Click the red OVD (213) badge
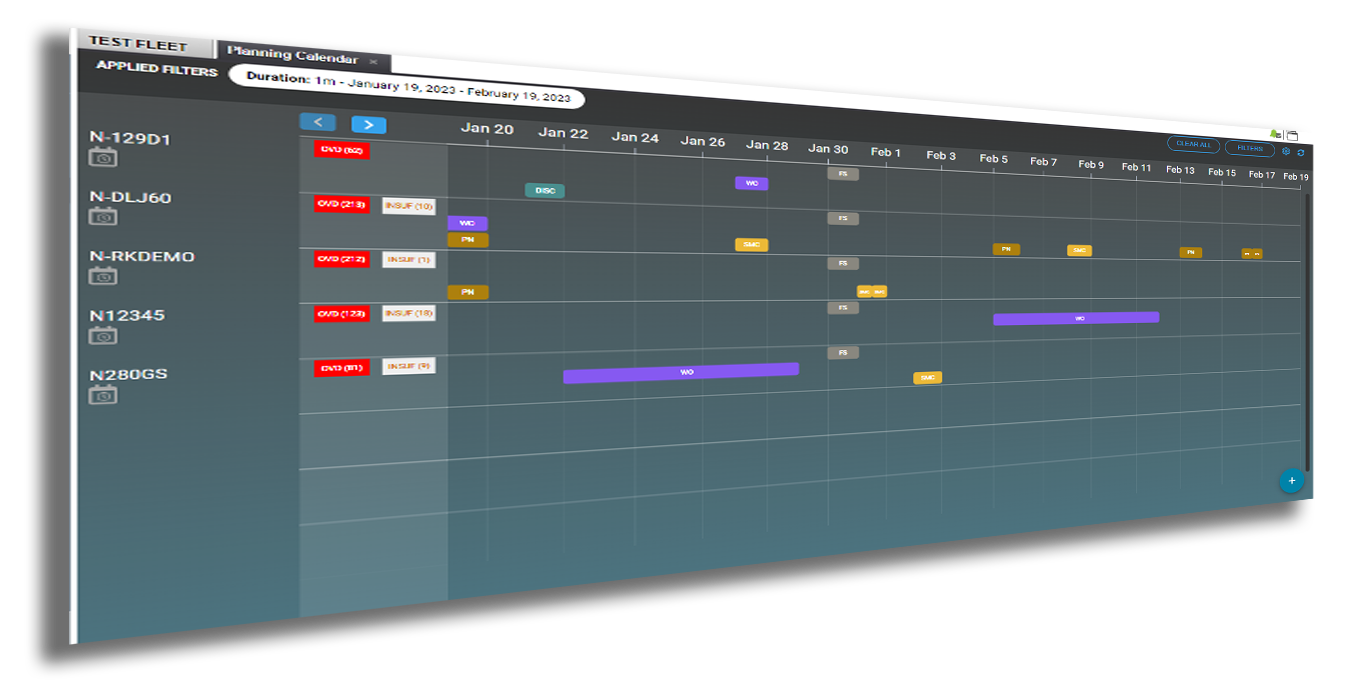The width and height of the screenshot is (1350, 700). (x=342, y=205)
